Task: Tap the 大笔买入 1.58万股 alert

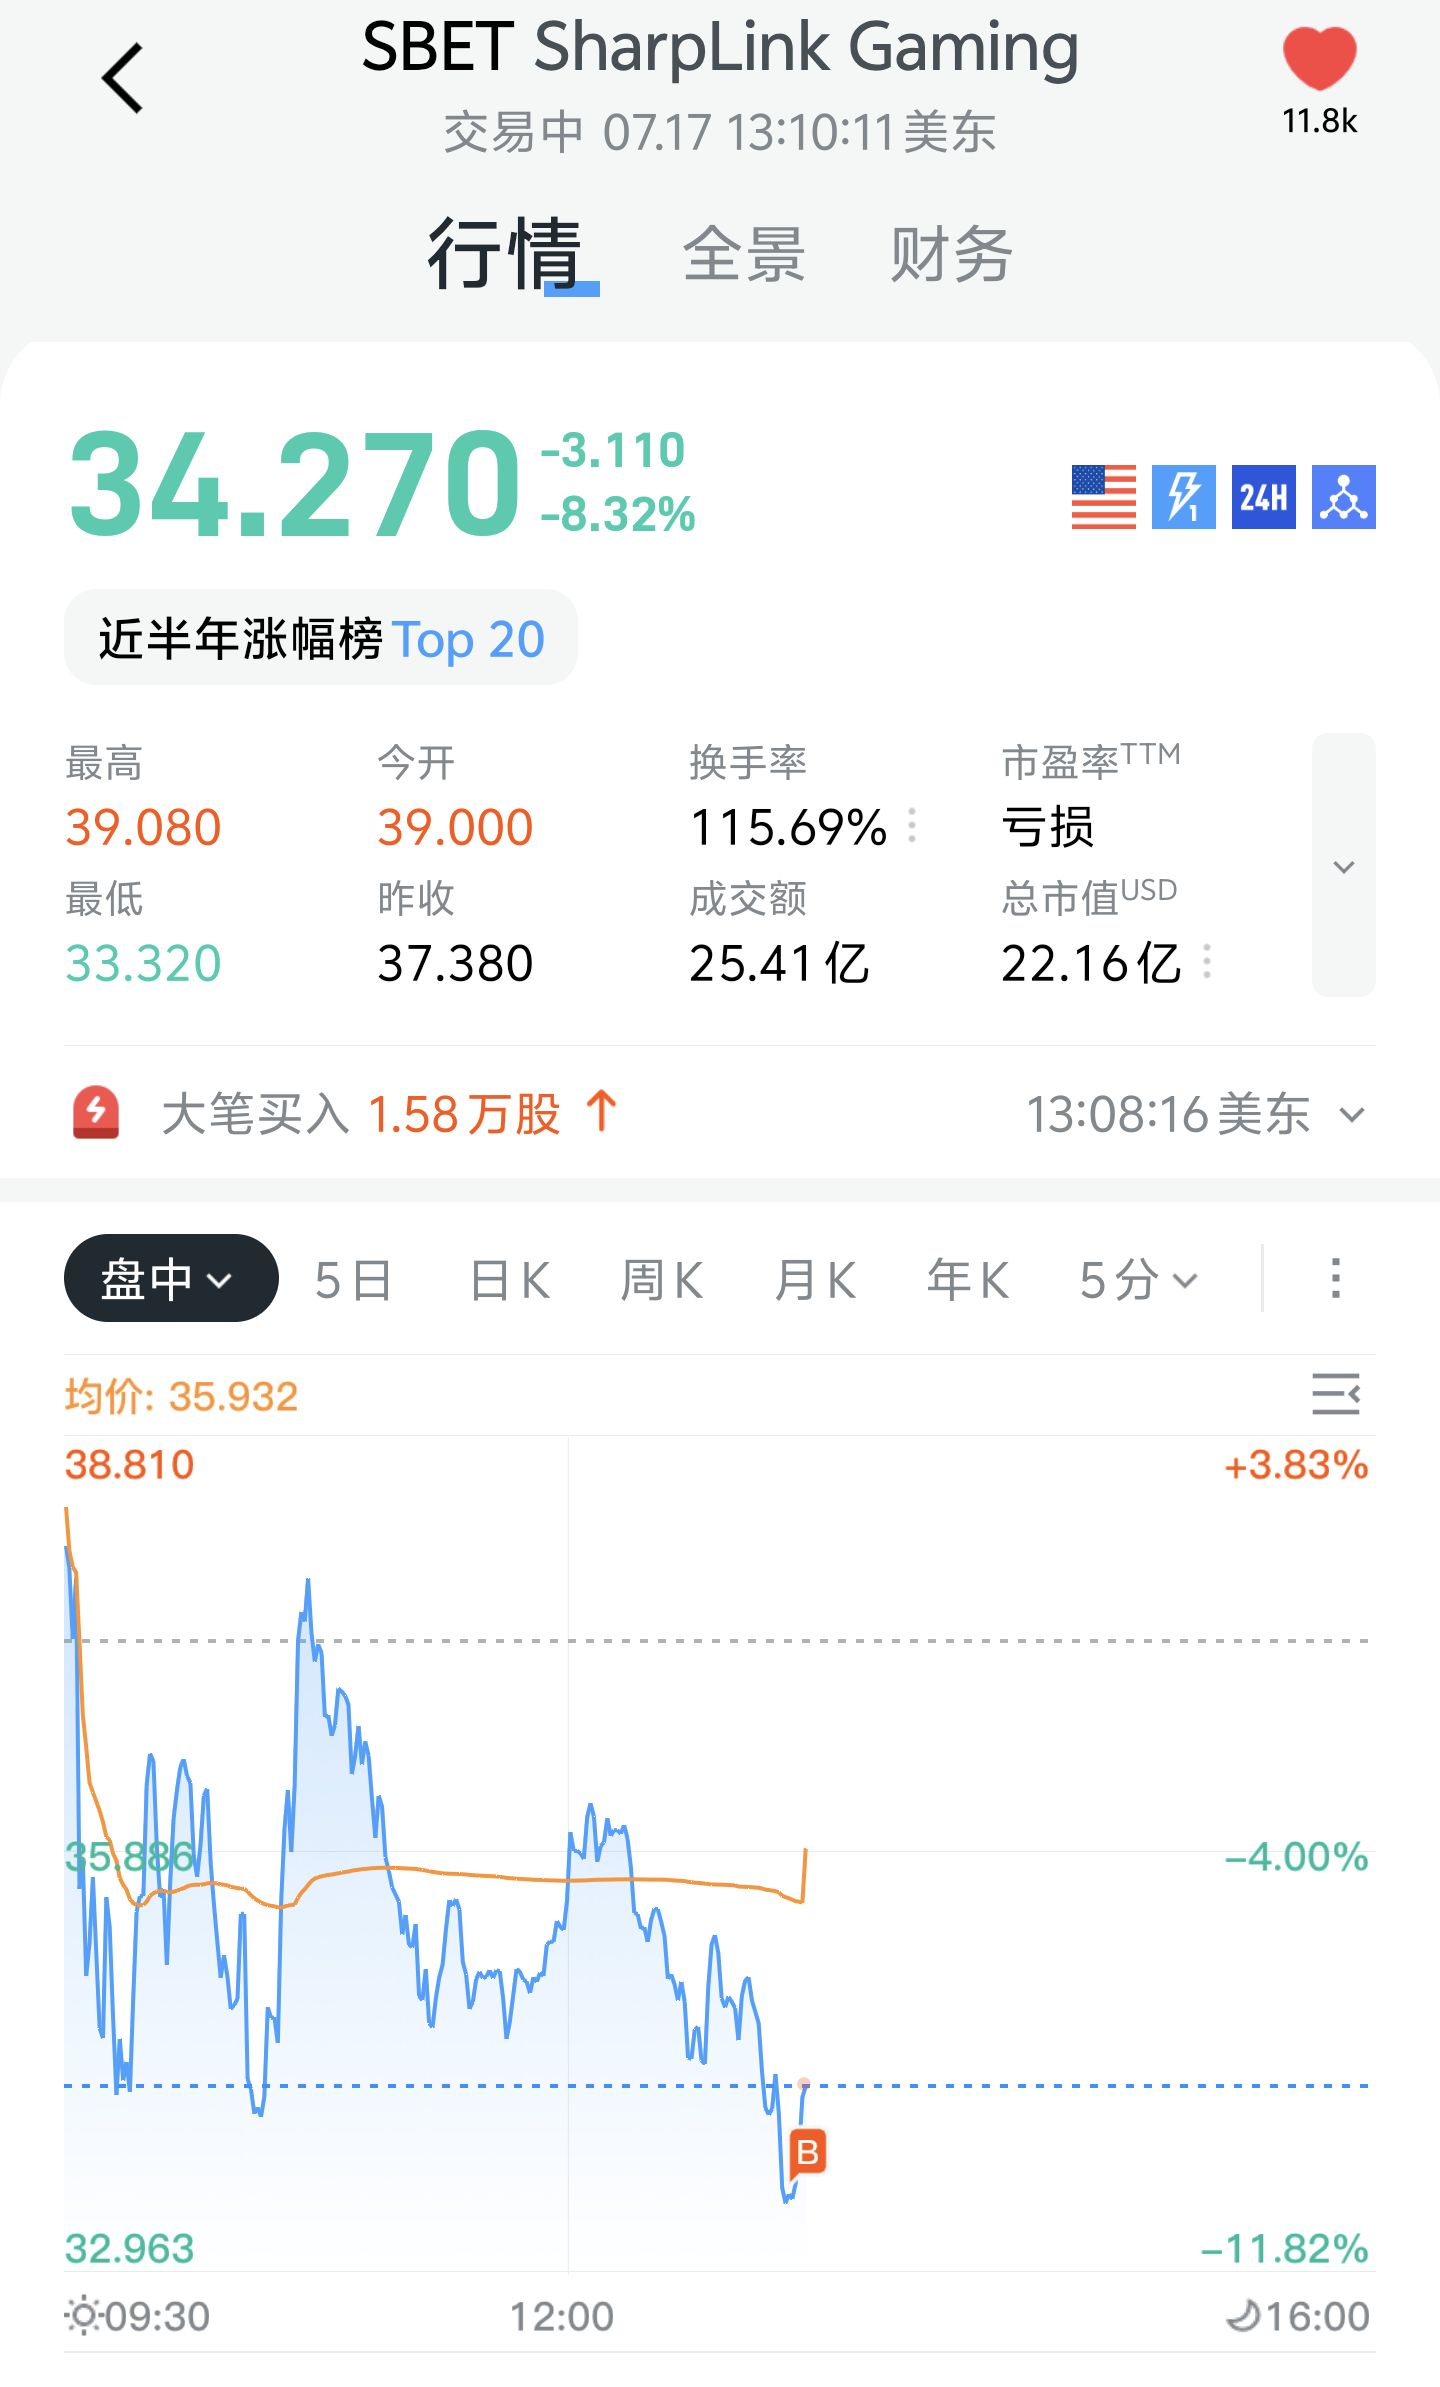Action: click(390, 1114)
